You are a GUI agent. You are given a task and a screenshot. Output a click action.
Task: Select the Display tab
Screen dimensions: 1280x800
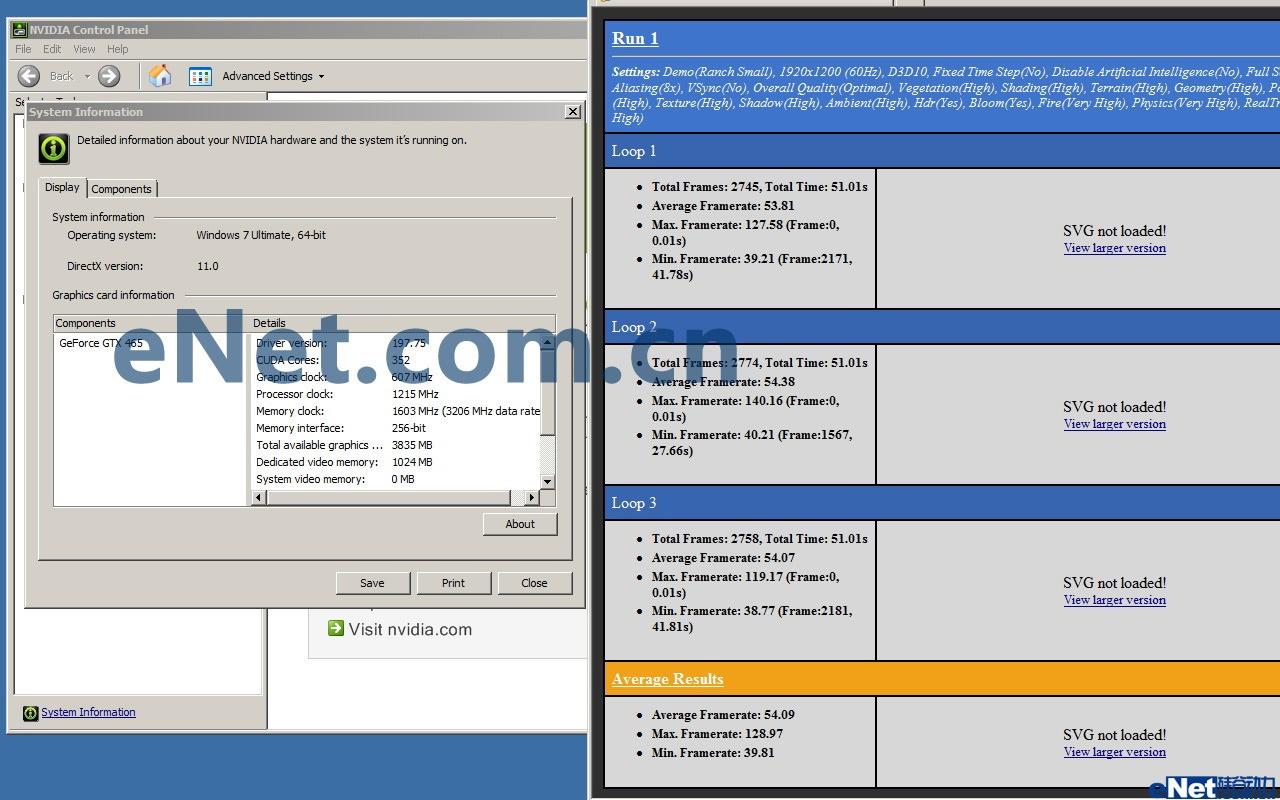(x=61, y=187)
